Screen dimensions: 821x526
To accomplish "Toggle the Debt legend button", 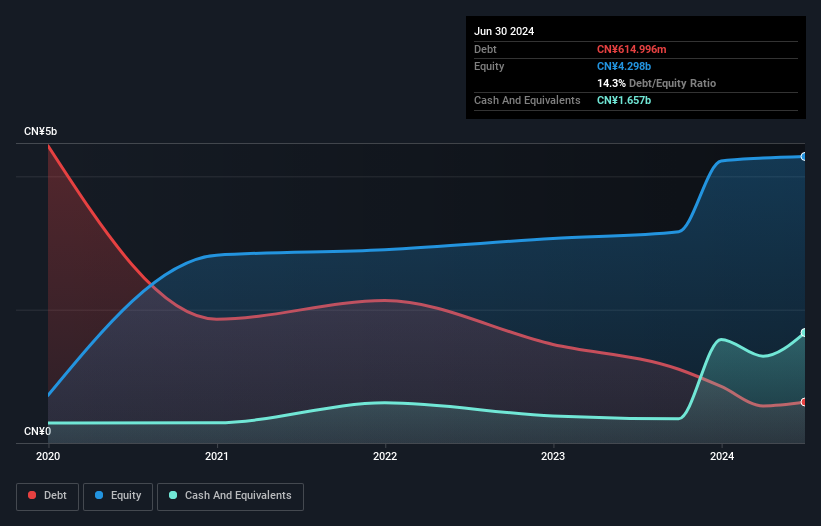I will pos(48,496).
